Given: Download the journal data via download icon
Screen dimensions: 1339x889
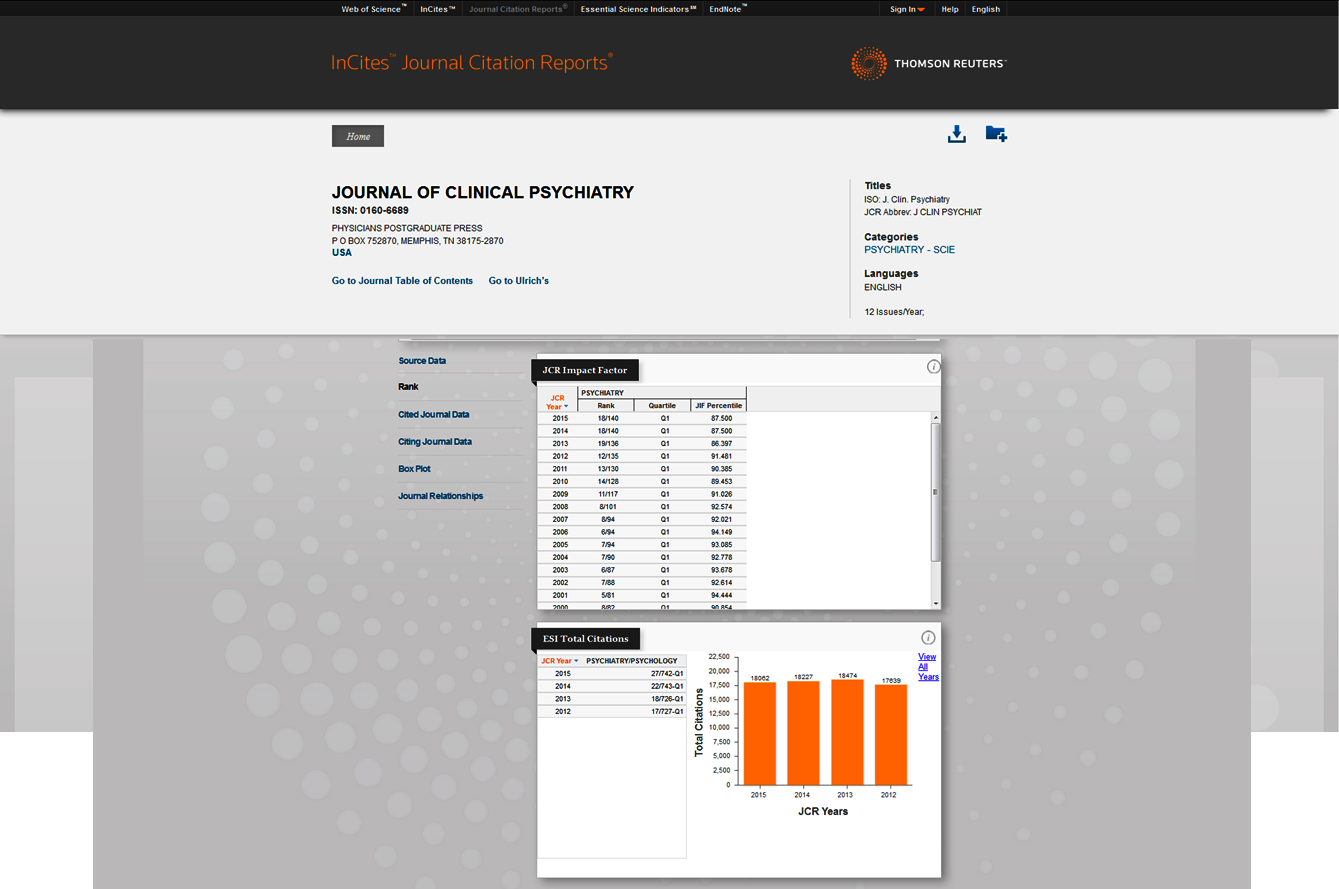Looking at the screenshot, I should click(x=957, y=134).
